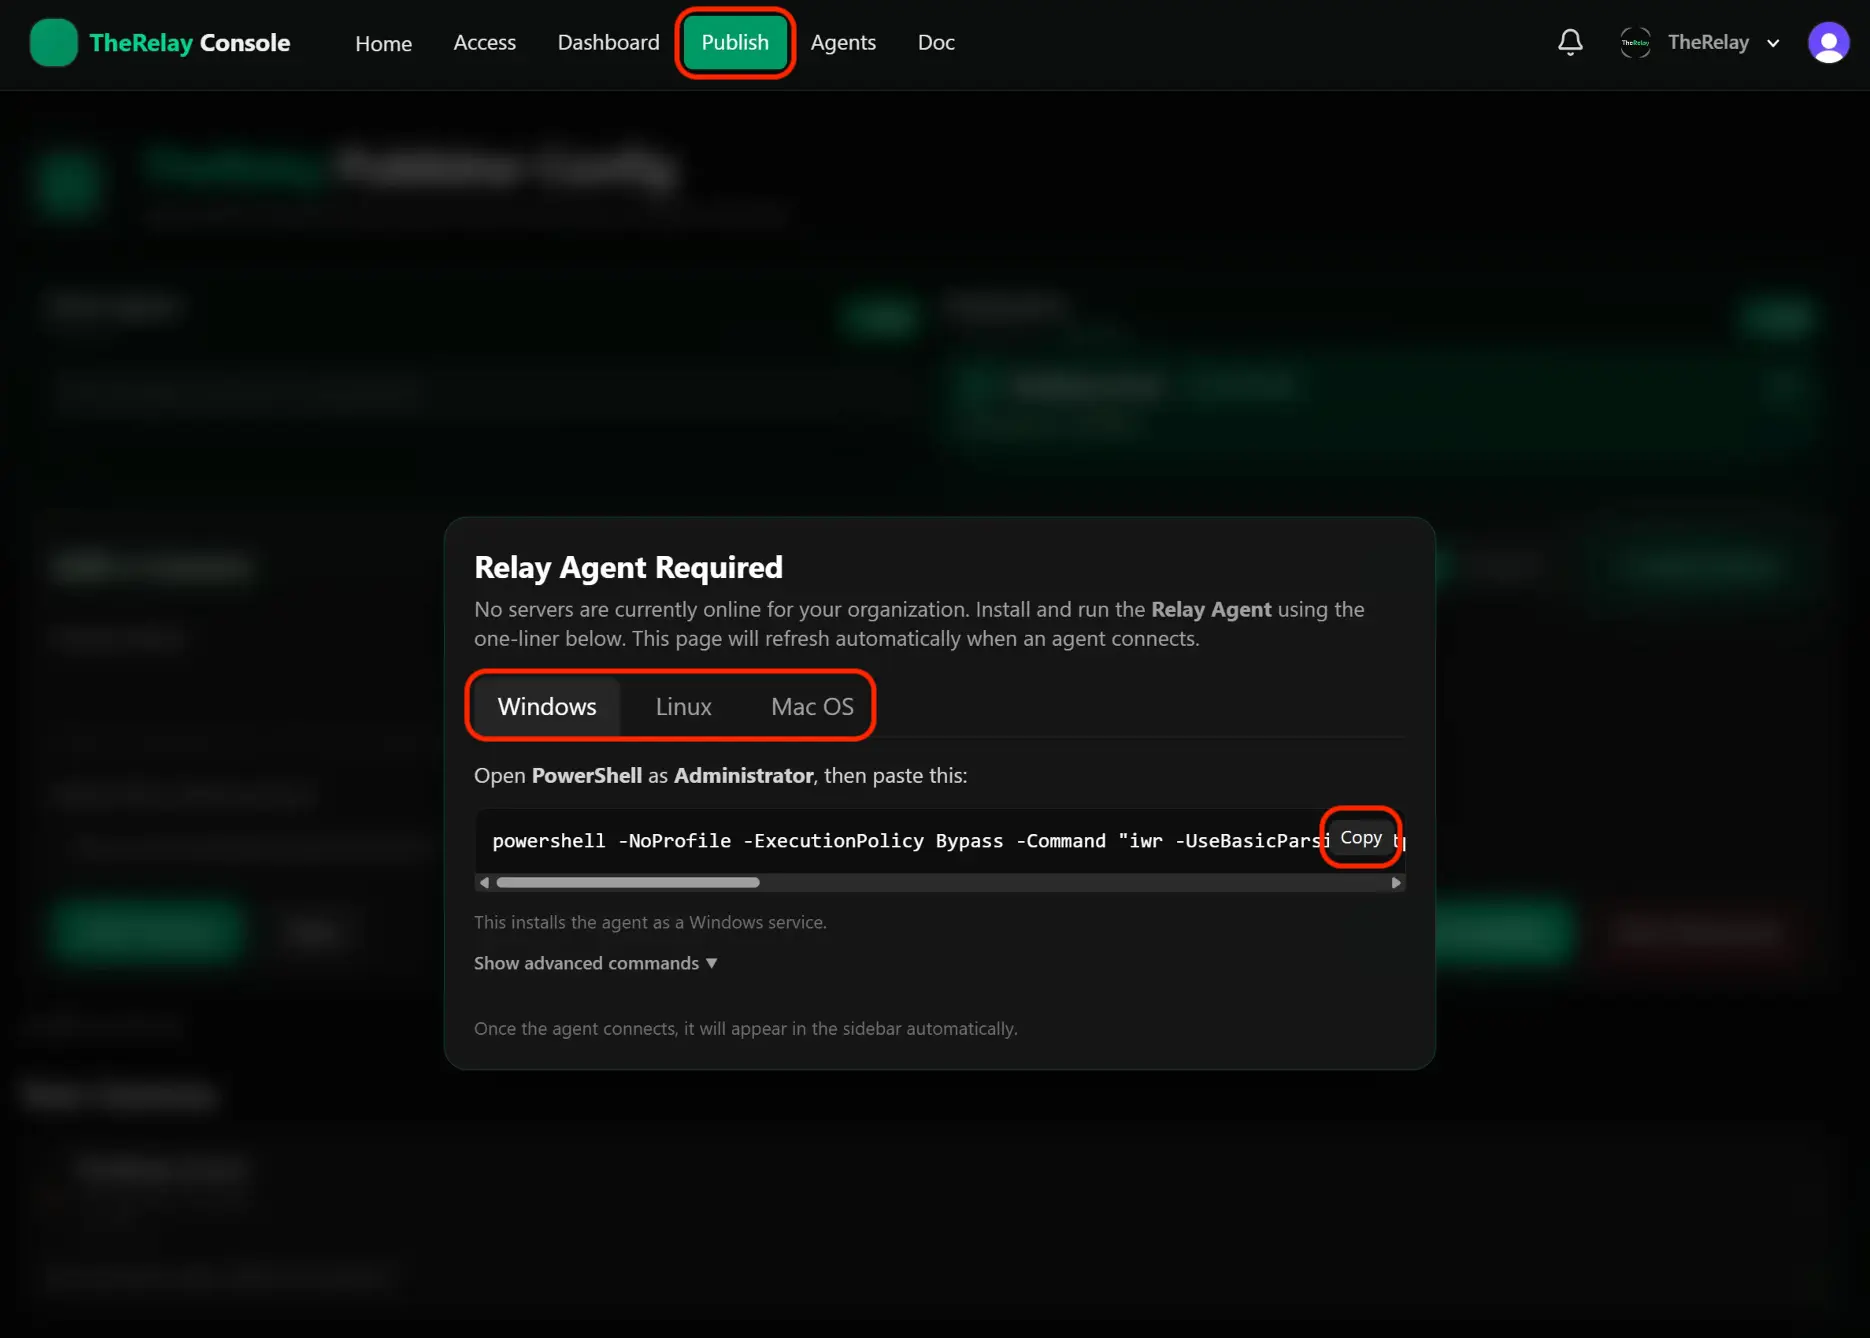
Task: Click 'This installs the agent as a Windows service.'
Action: [x=650, y=922]
